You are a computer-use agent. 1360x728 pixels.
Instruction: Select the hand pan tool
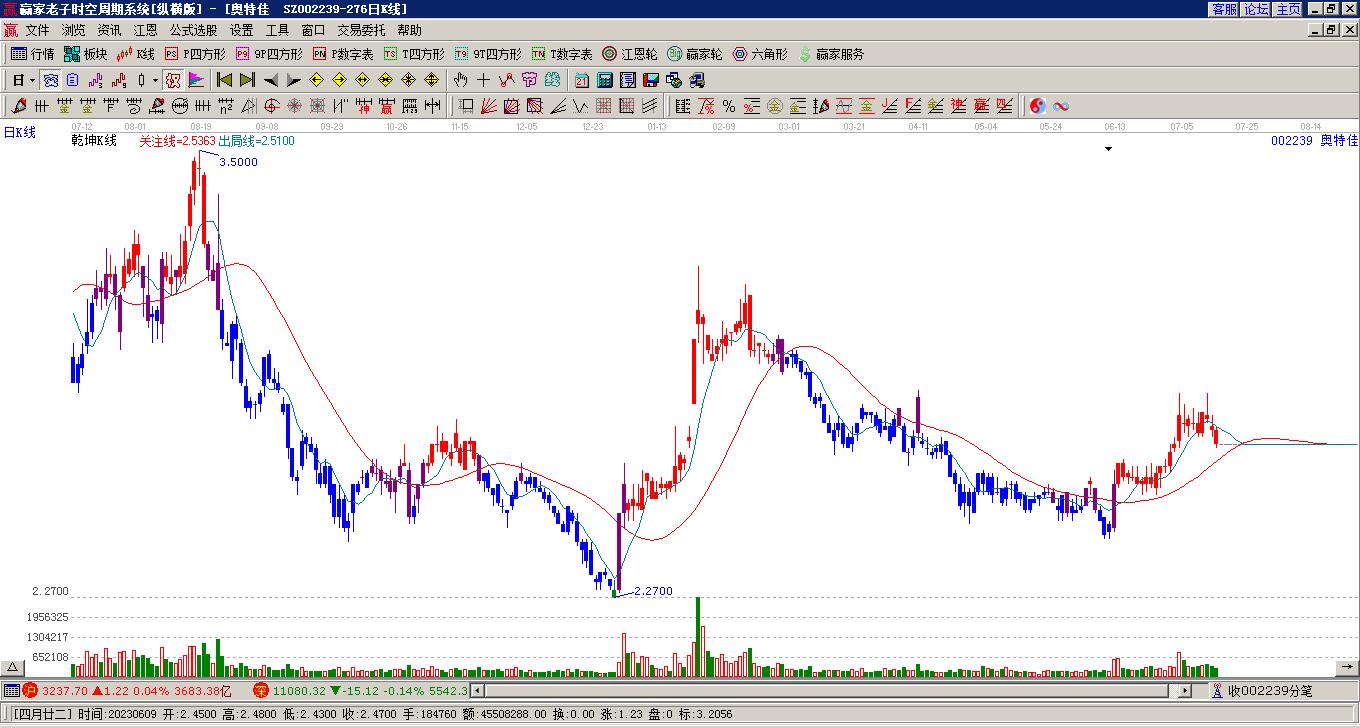click(460, 80)
